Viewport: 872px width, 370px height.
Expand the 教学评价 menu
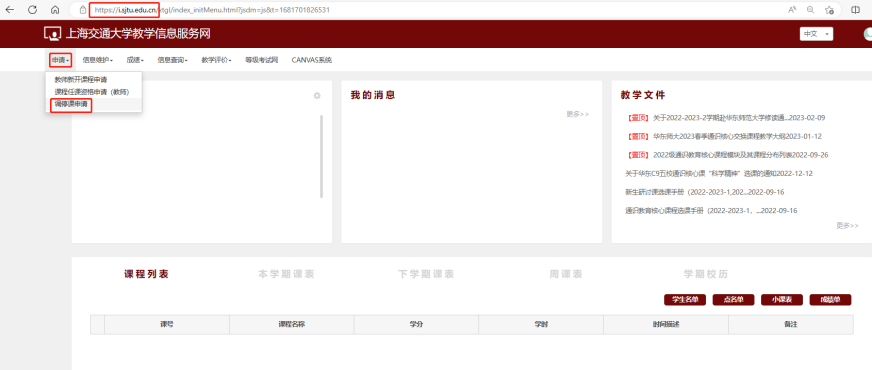pyautogui.click(x=216, y=60)
